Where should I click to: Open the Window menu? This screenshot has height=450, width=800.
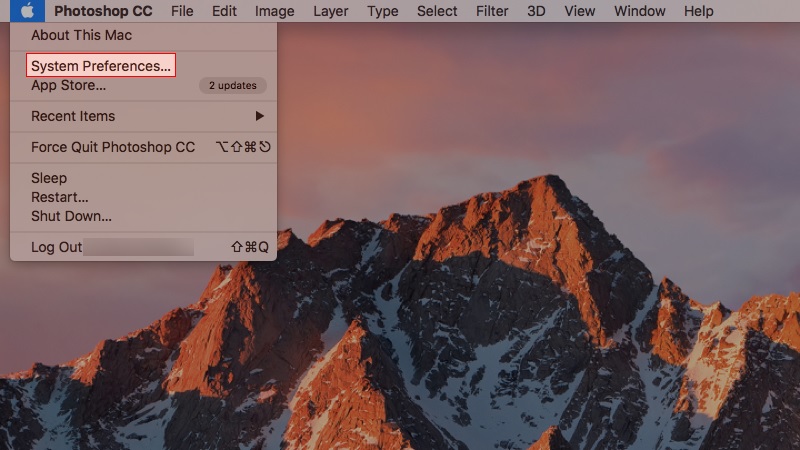point(639,11)
